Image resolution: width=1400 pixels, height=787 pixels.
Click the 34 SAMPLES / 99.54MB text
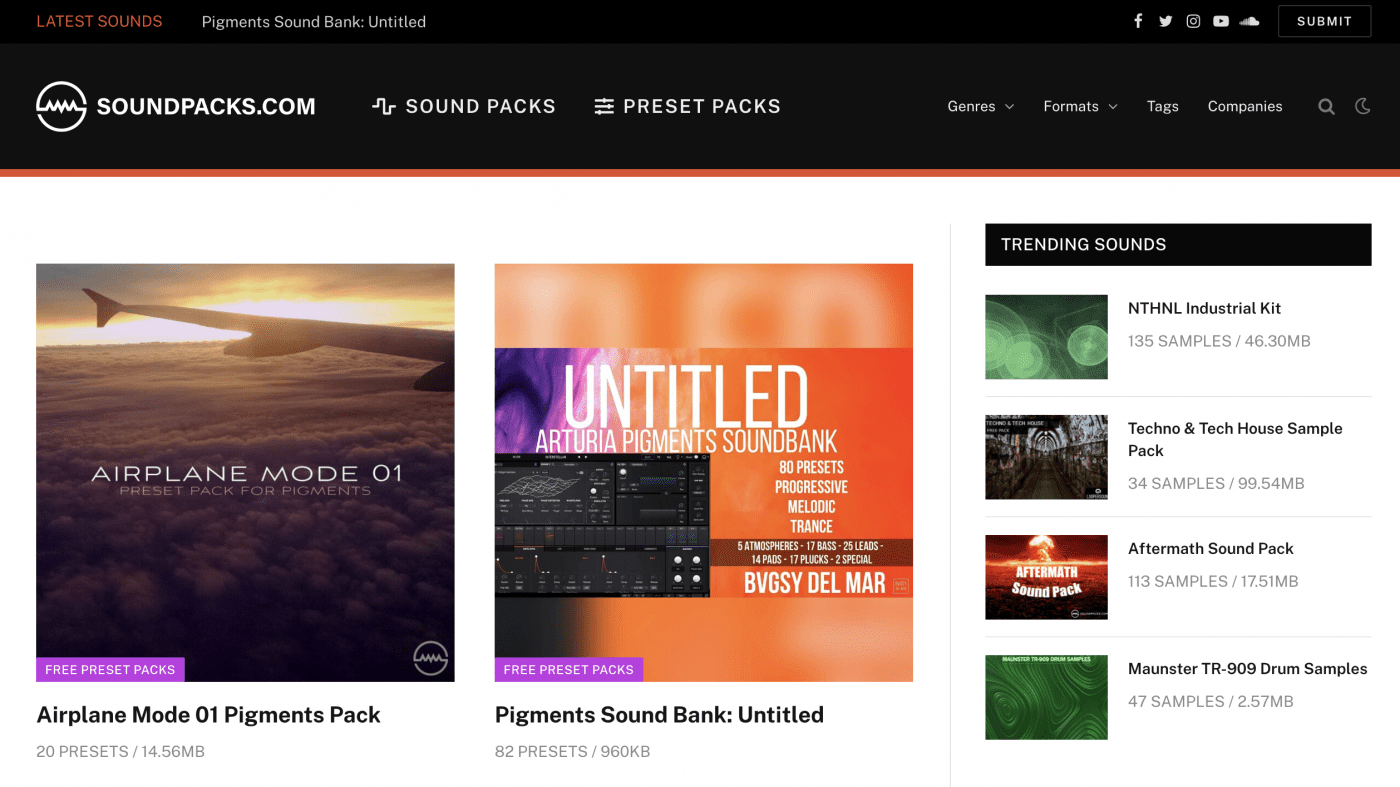(1216, 483)
